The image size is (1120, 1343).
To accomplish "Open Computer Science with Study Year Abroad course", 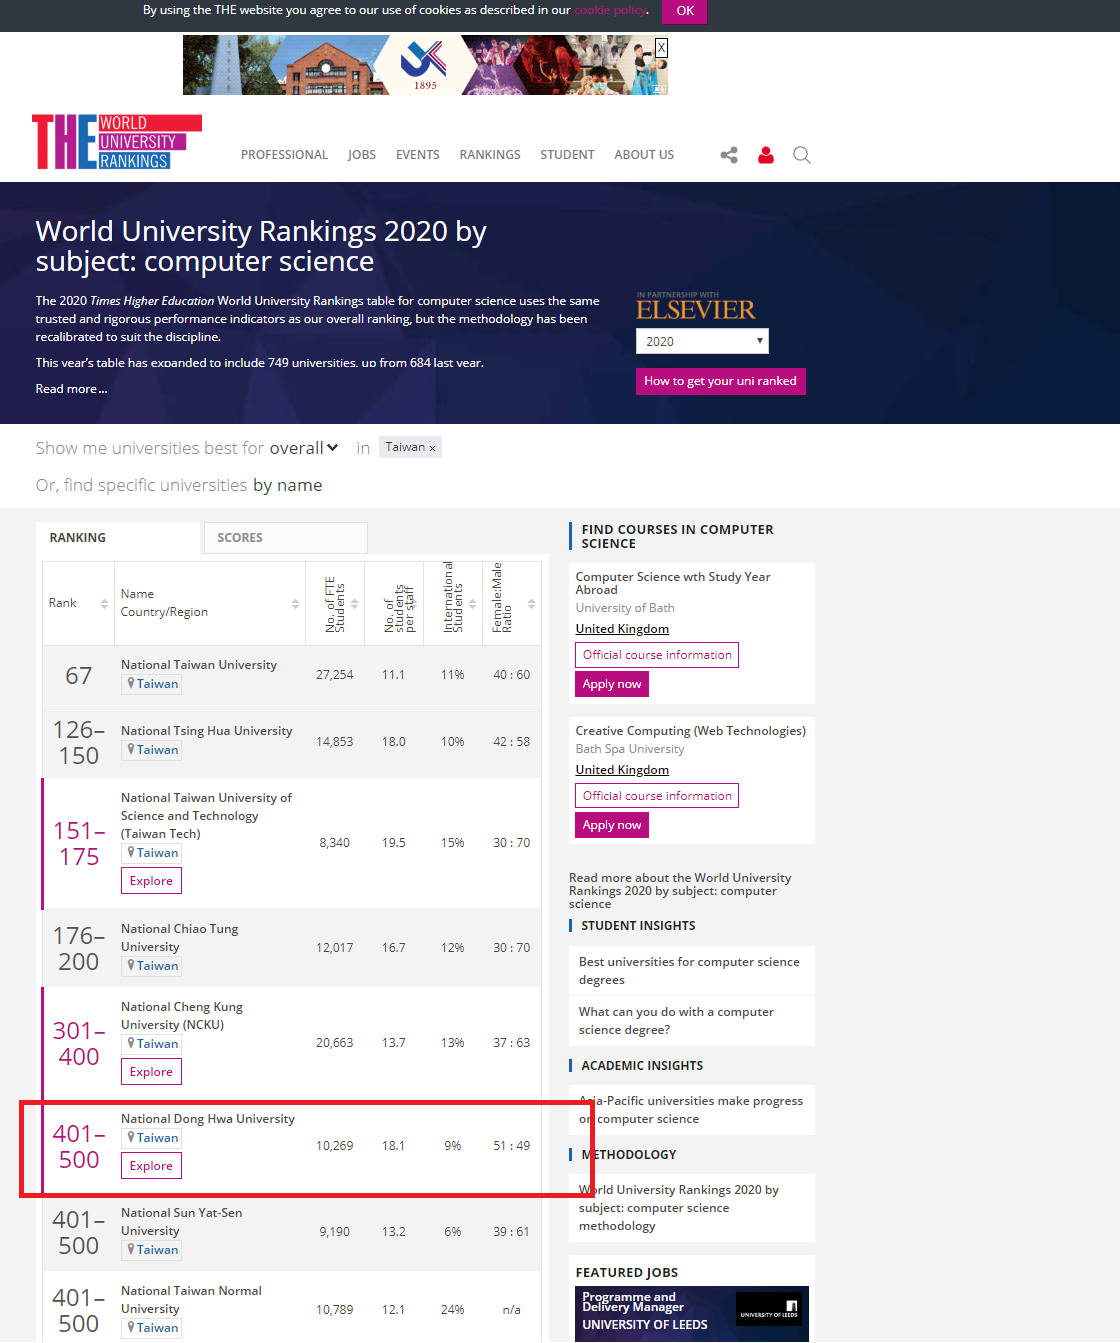I will point(673,583).
